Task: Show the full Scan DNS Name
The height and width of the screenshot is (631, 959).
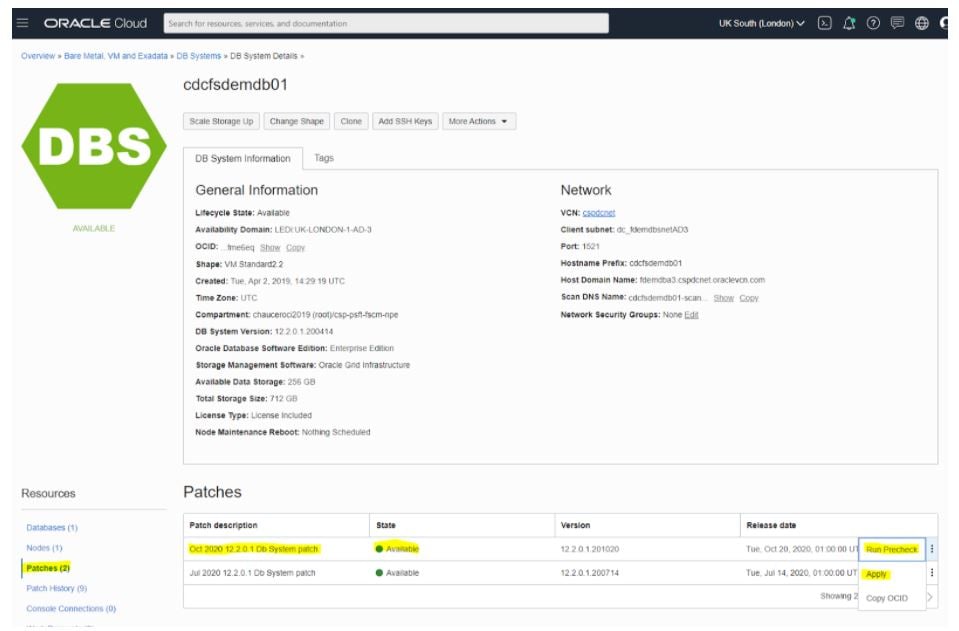Action: (x=724, y=298)
